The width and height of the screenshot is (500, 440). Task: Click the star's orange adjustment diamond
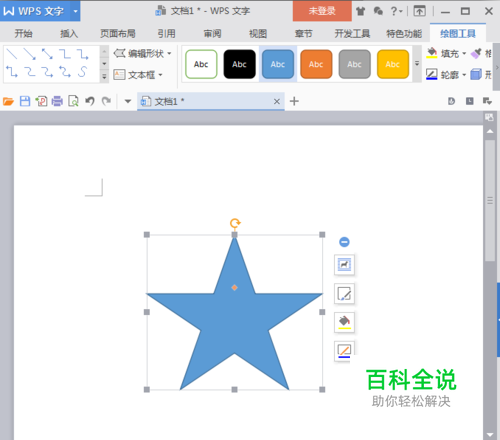[x=234, y=287]
